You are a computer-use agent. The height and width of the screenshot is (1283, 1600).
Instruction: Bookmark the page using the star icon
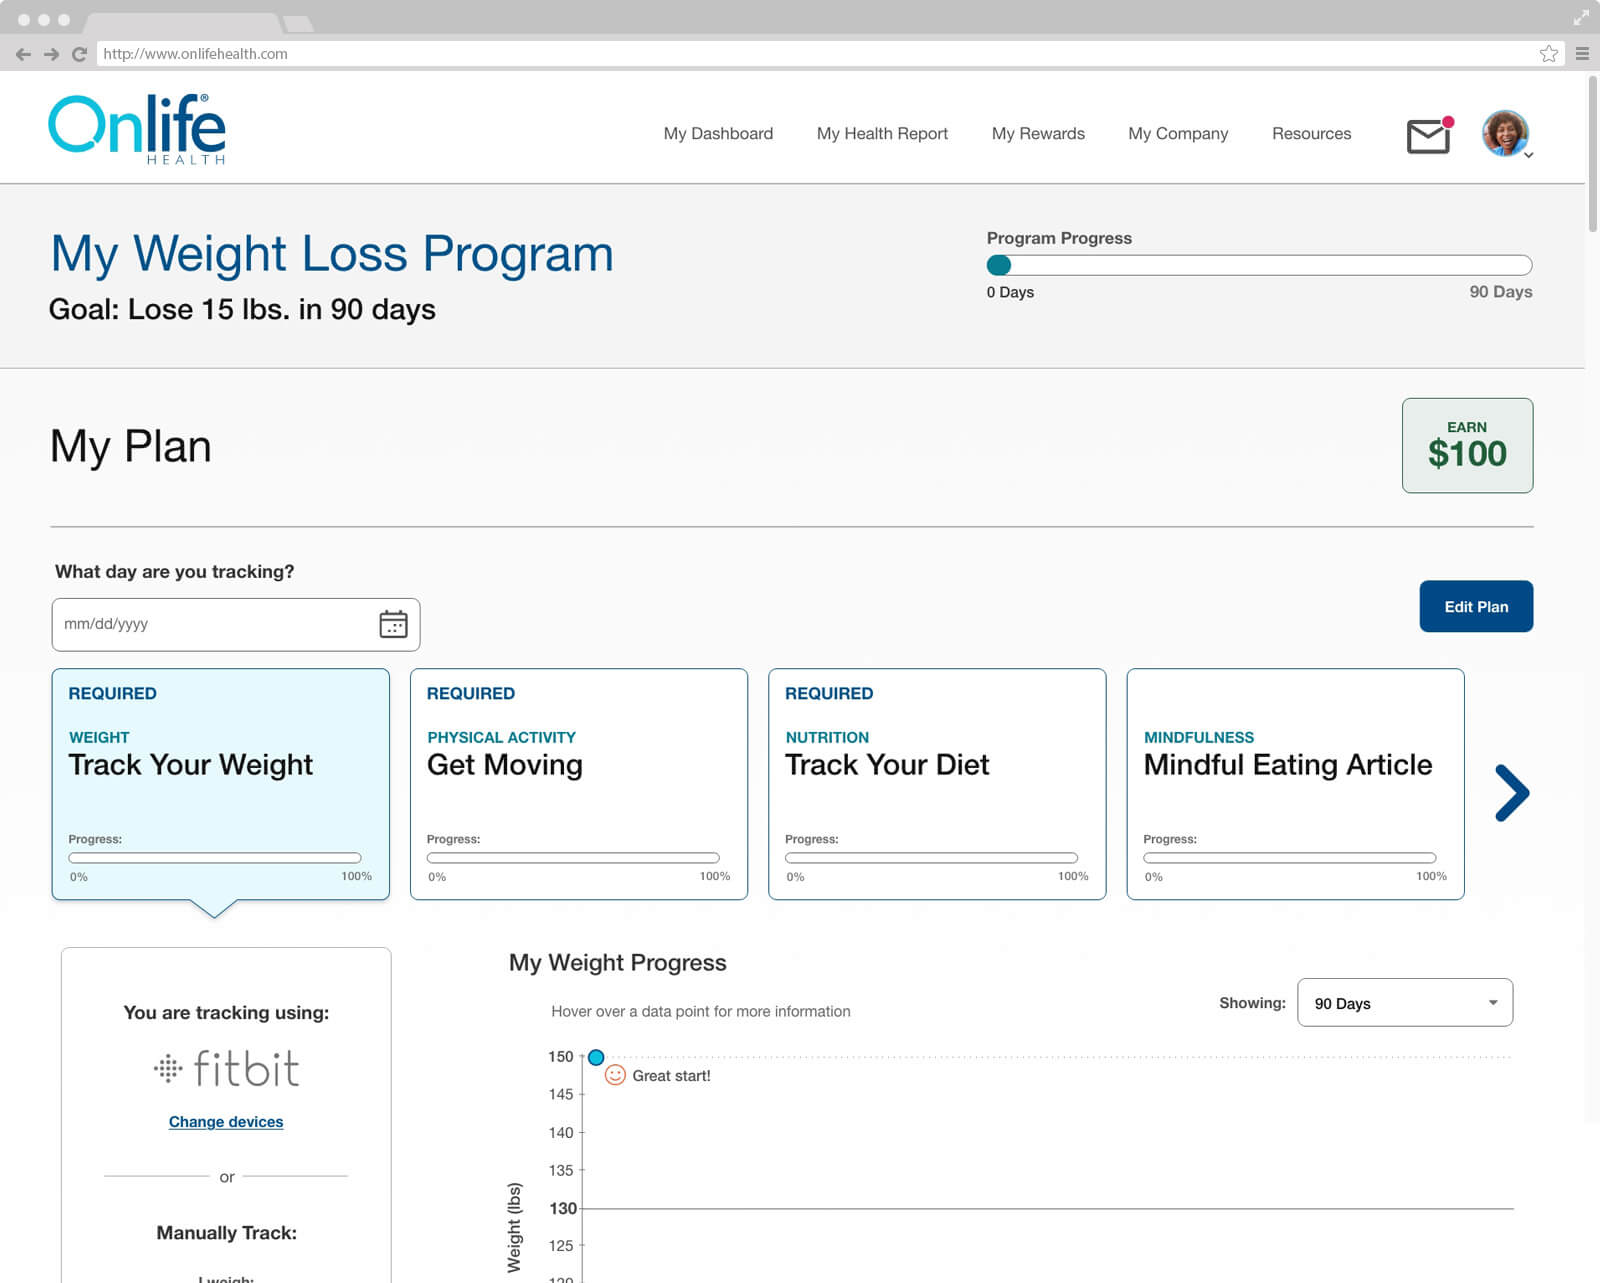[x=1548, y=54]
